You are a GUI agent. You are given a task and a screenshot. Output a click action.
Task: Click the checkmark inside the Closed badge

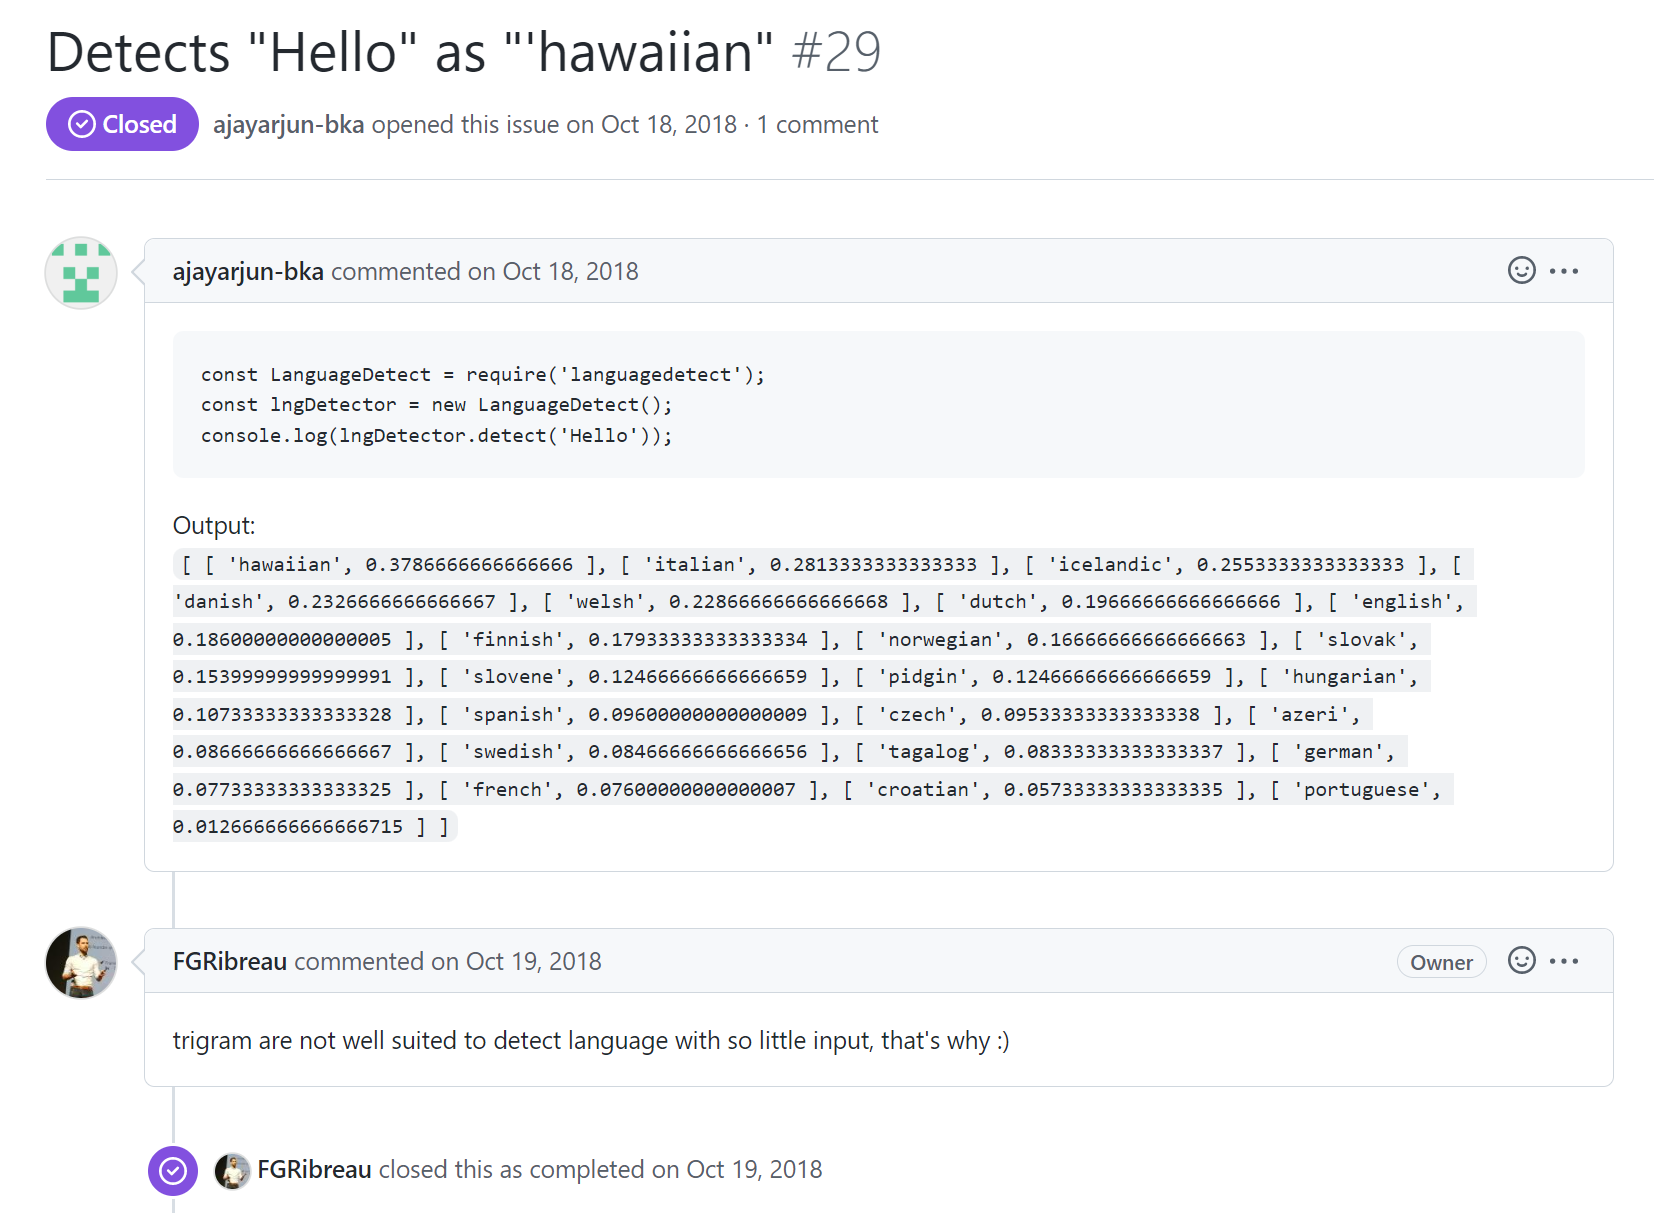point(82,124)
